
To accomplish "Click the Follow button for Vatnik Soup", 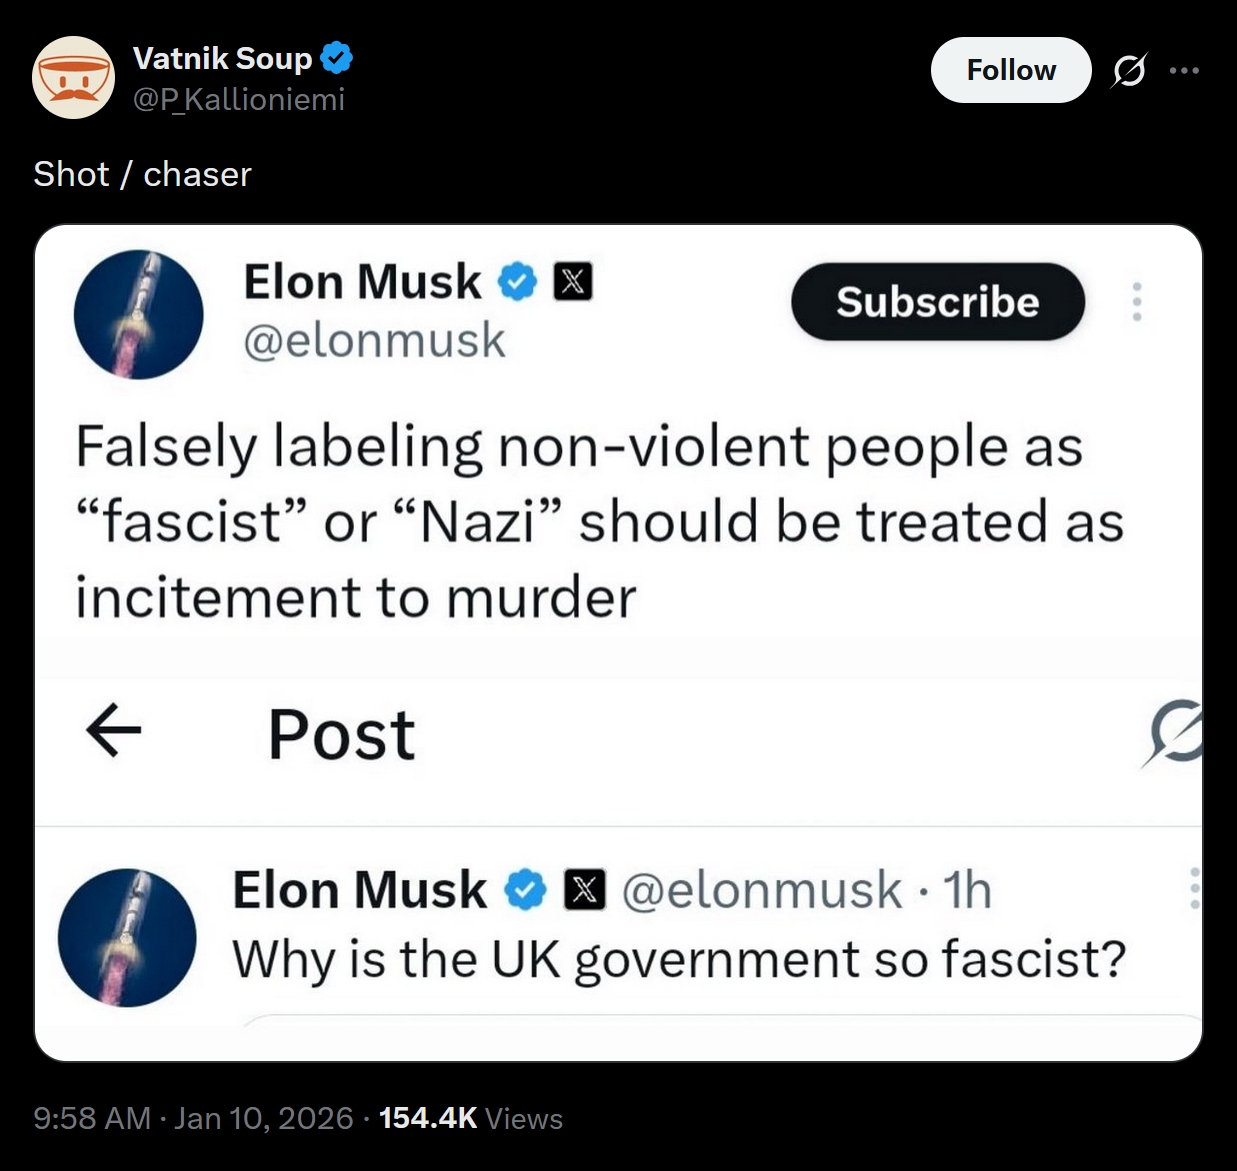I will click(1011, 70).
